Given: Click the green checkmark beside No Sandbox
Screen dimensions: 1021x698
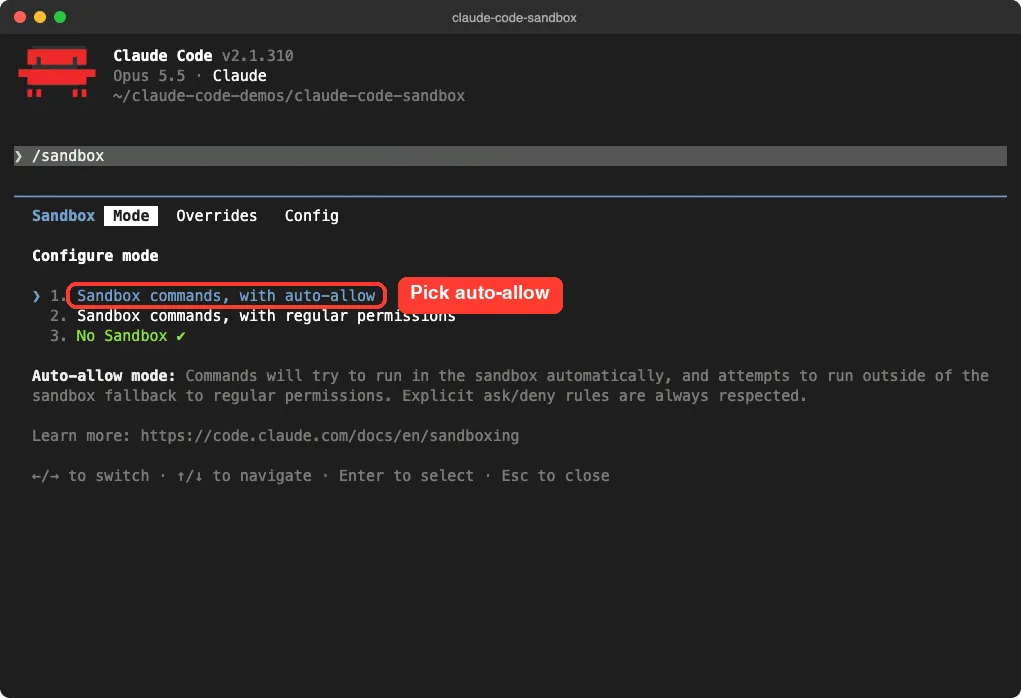Looking at the screenshot, I should 180,336.
